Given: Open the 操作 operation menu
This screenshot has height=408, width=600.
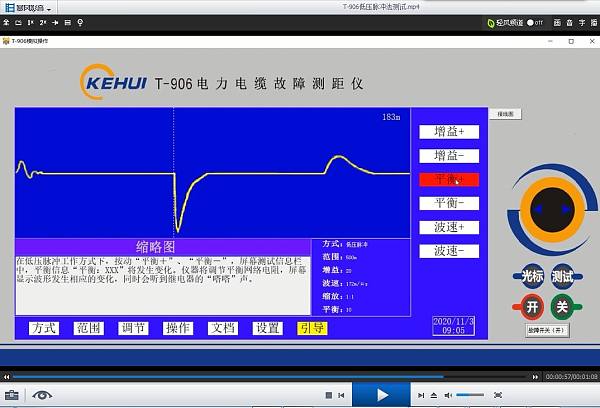Looking at the screenshot, I should [x=178, y=328].
